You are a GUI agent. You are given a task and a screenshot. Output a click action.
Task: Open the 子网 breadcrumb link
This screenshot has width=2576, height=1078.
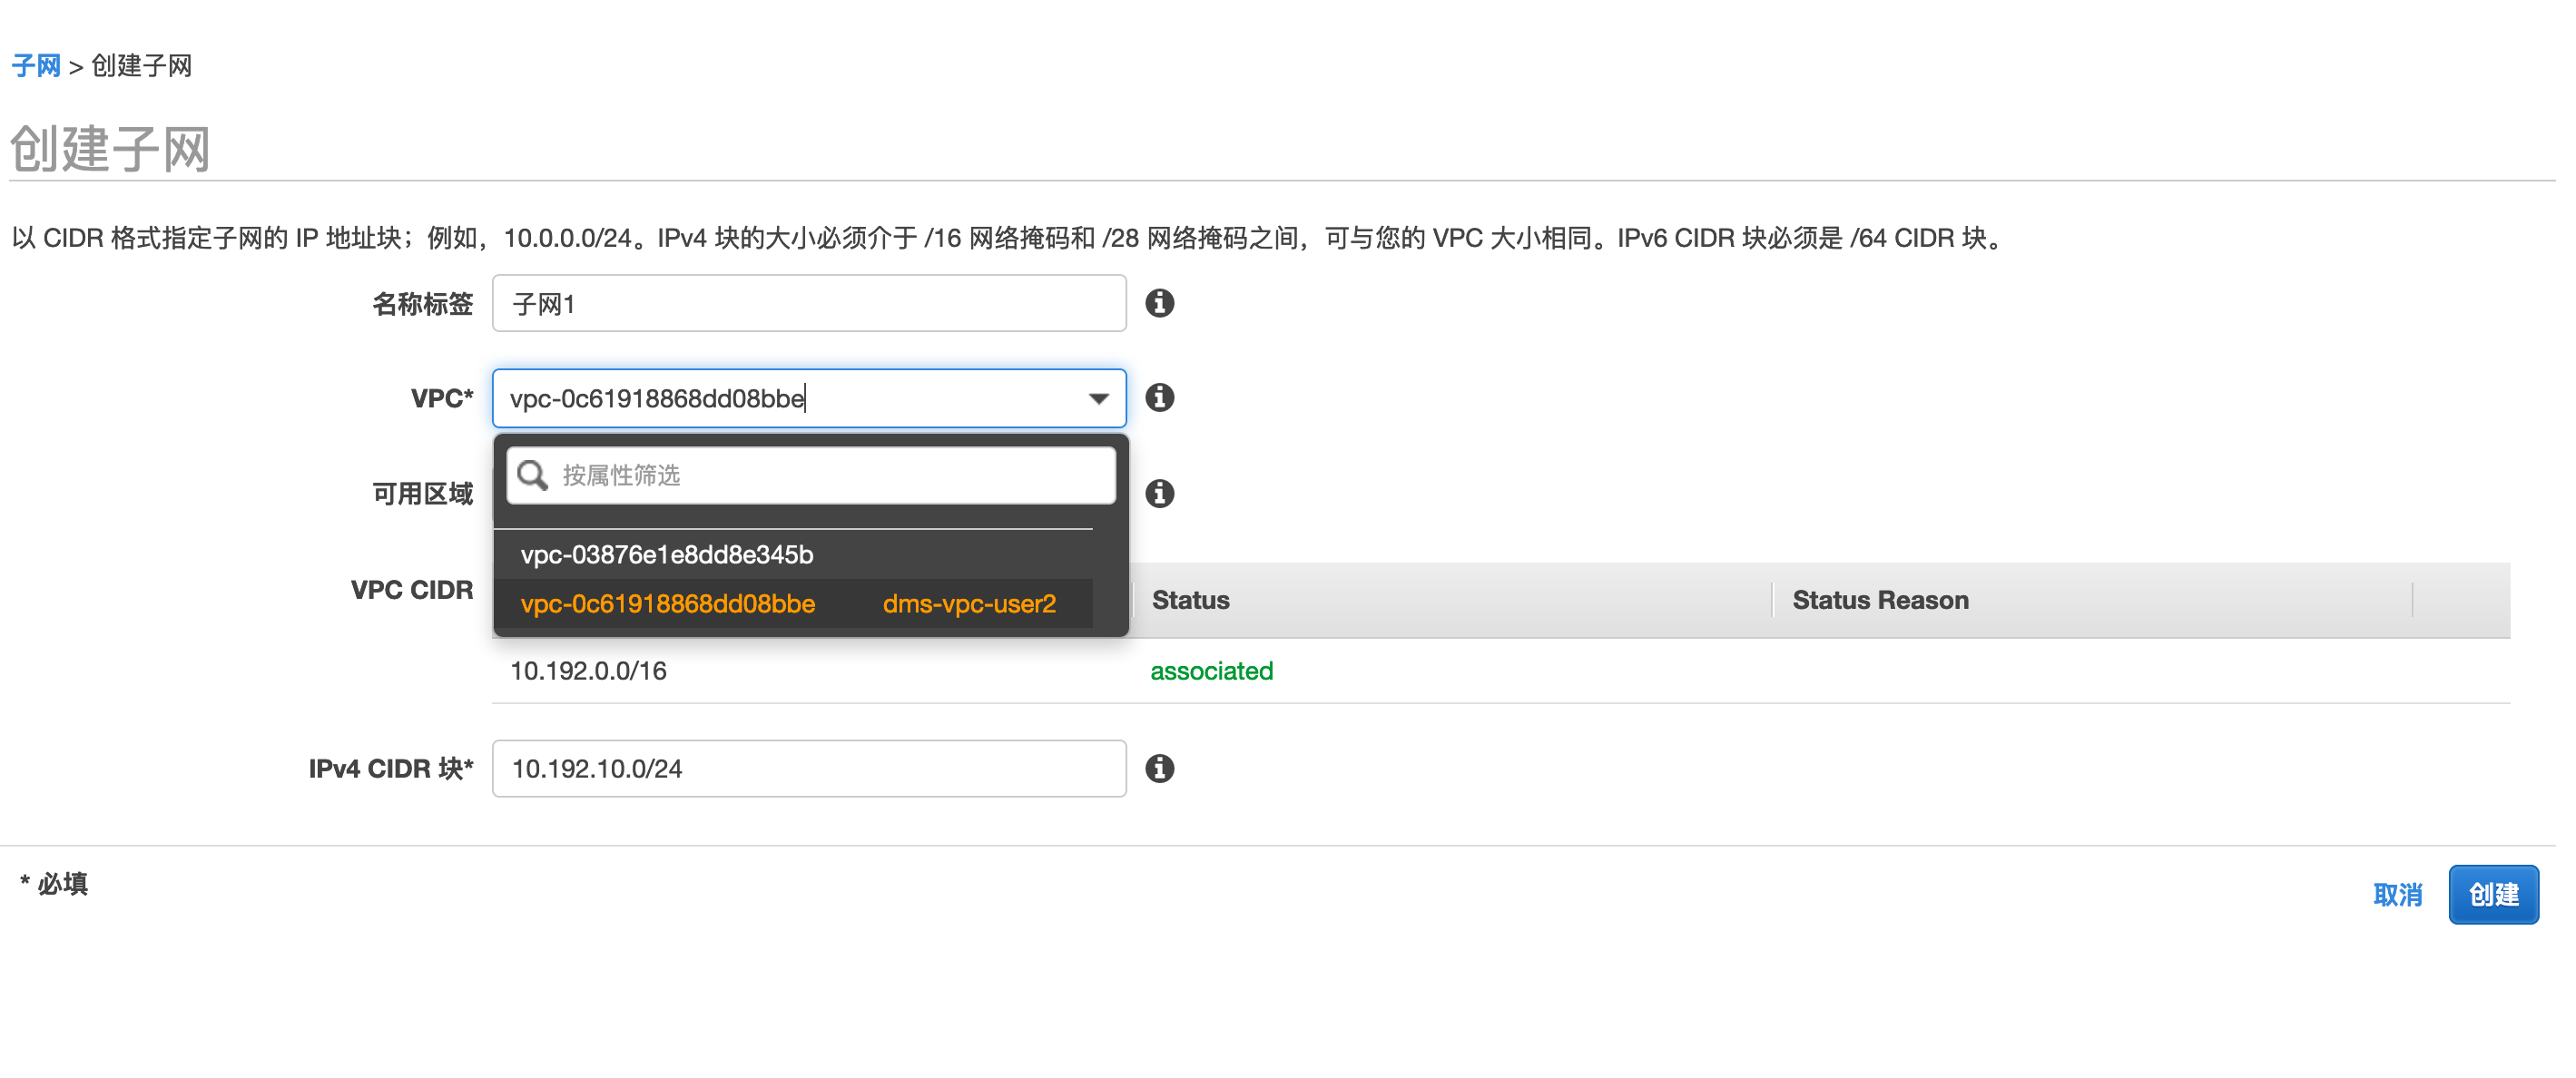tap(36, 66)
